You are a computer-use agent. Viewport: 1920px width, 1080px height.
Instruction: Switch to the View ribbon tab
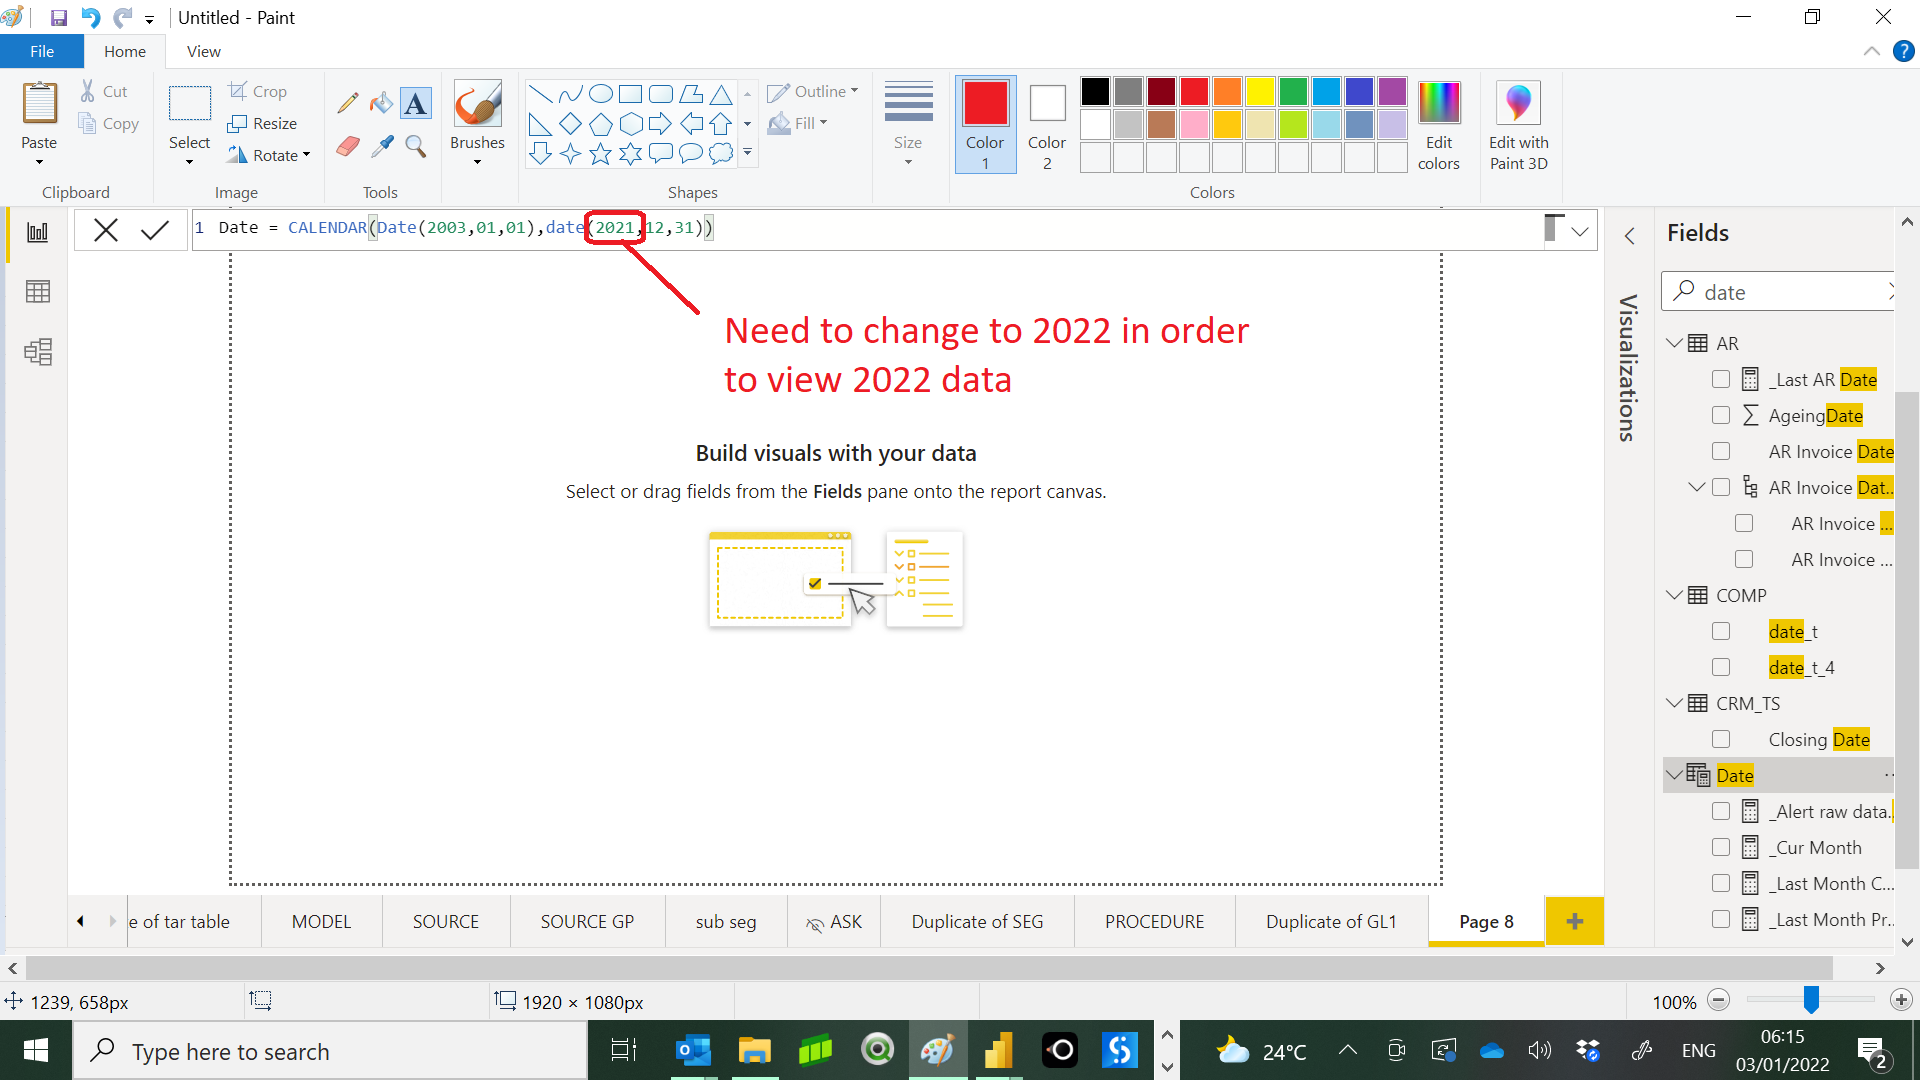point(204,51)
